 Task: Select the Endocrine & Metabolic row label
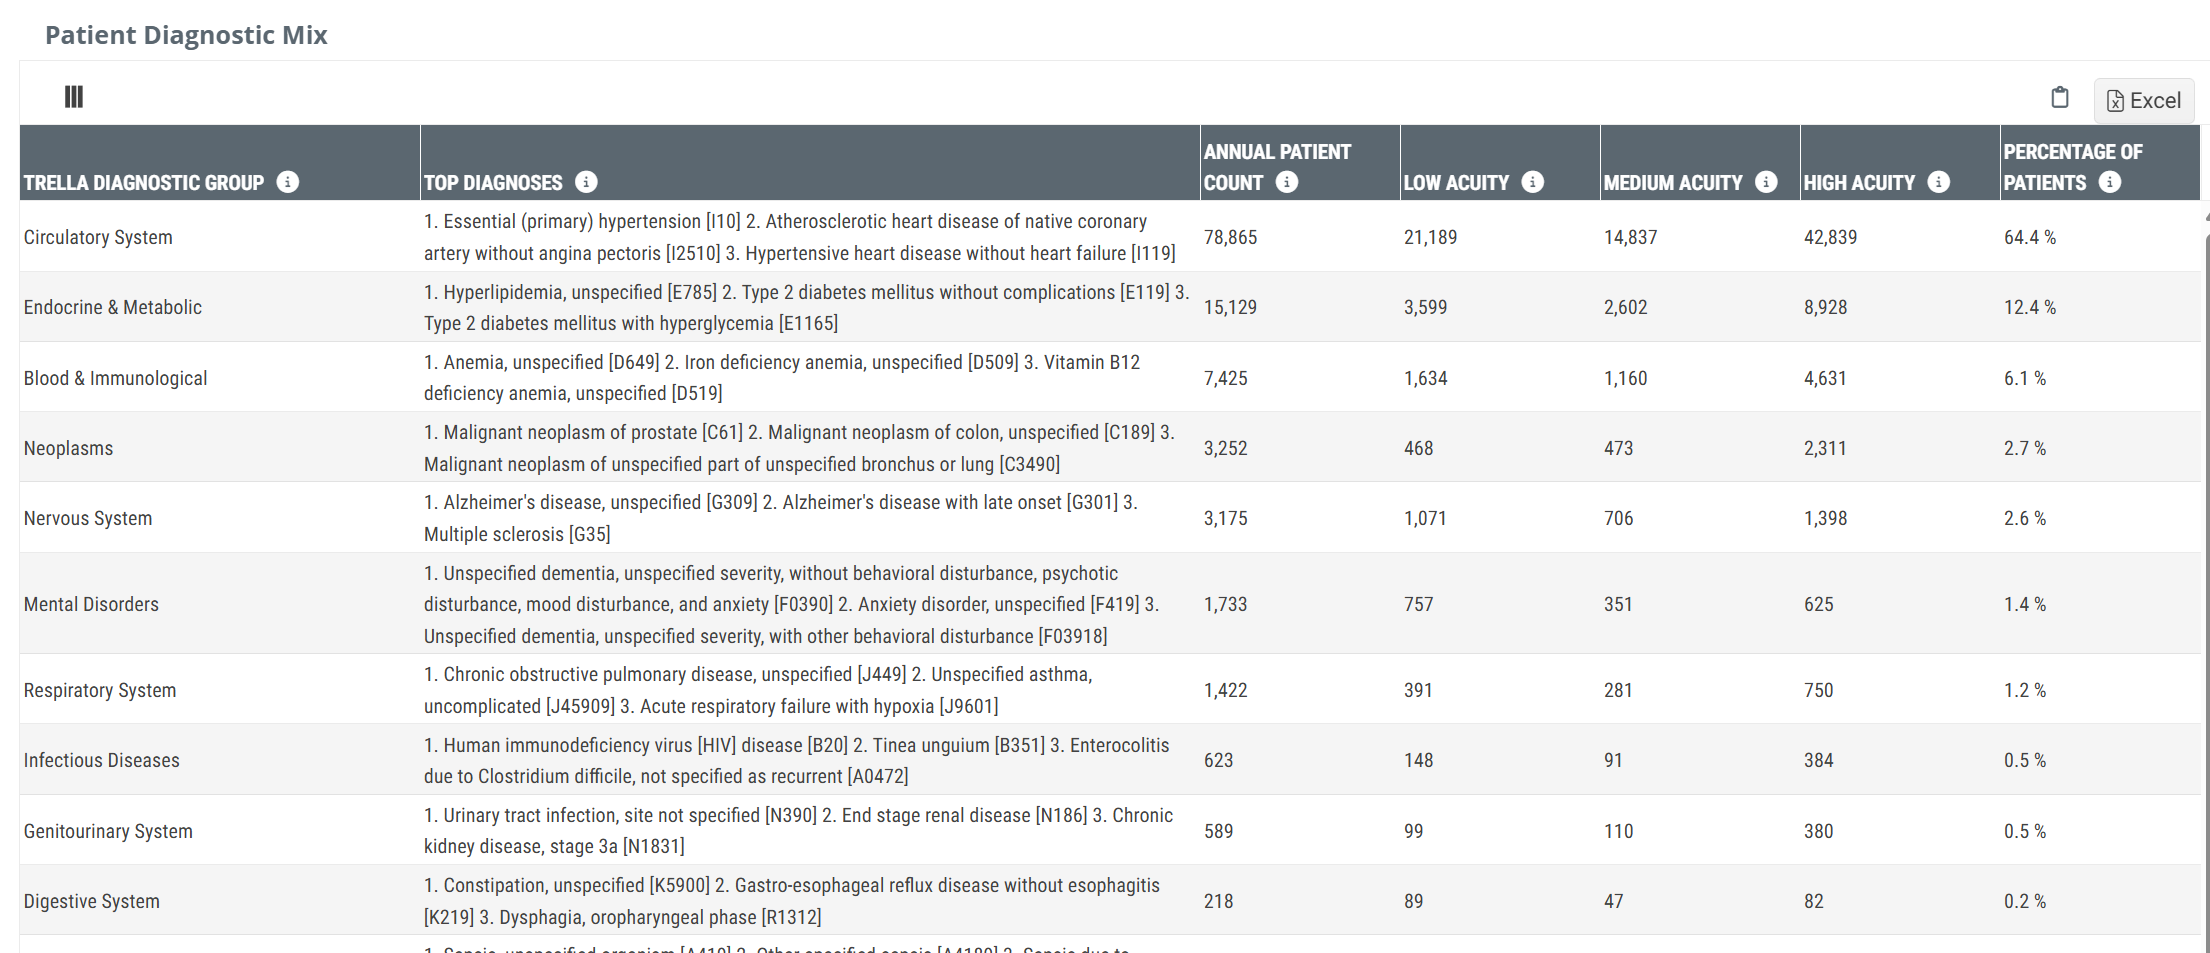point(113,307)
